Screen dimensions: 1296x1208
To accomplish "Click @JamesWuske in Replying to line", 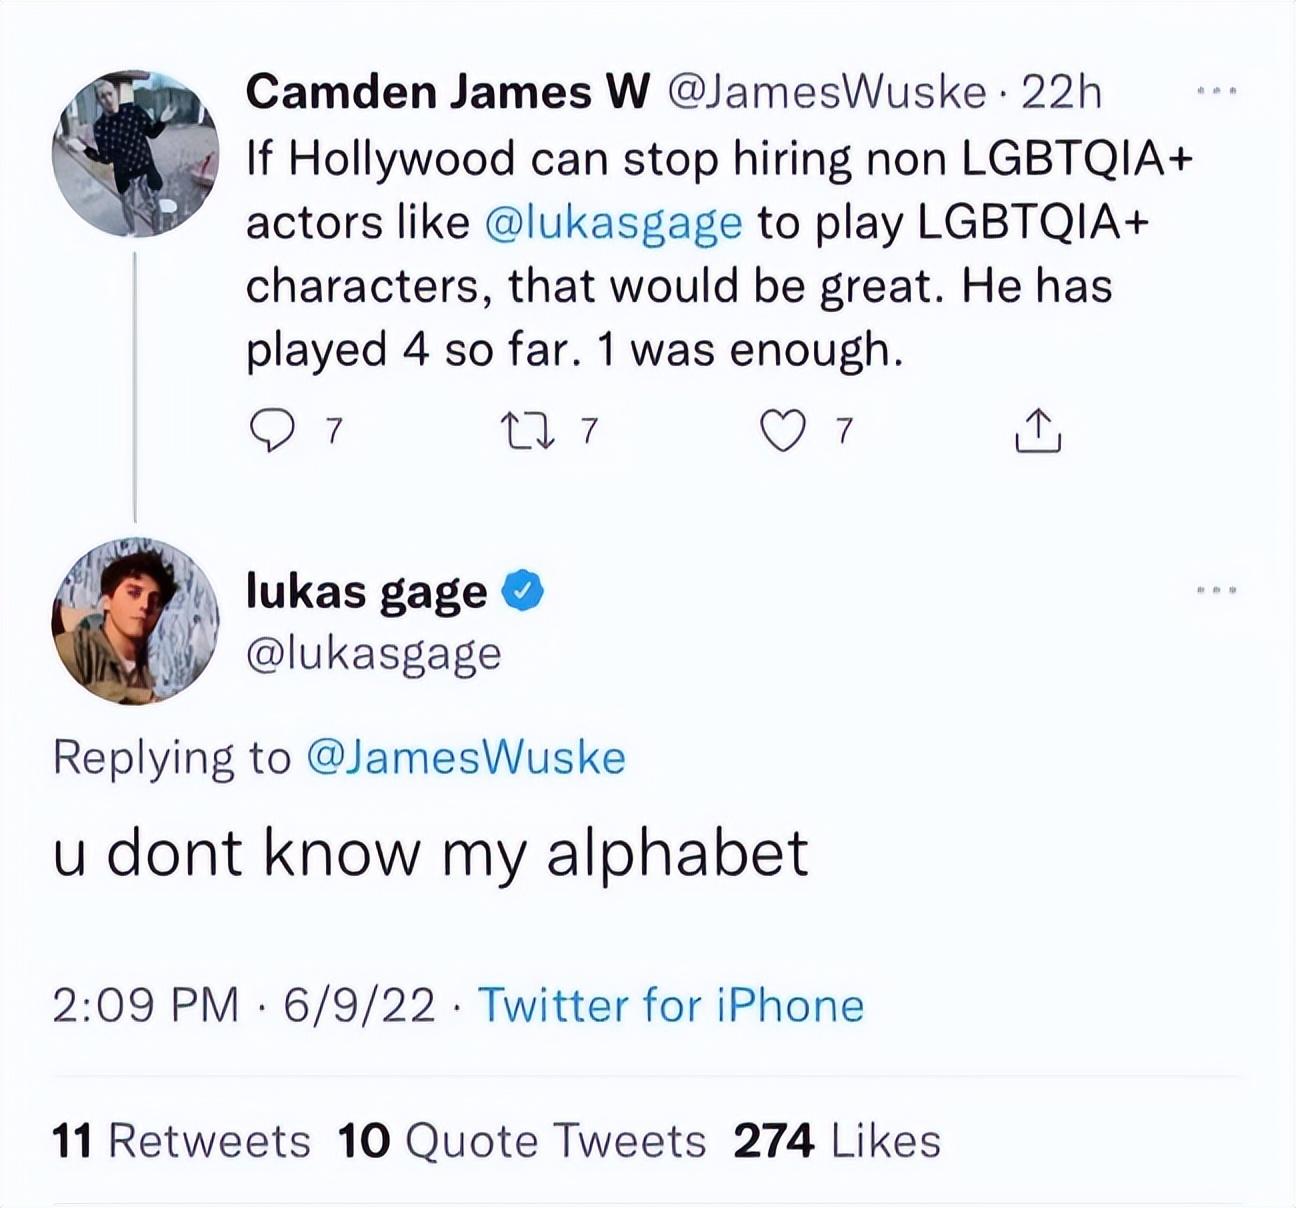I will (x=463, y=757).
